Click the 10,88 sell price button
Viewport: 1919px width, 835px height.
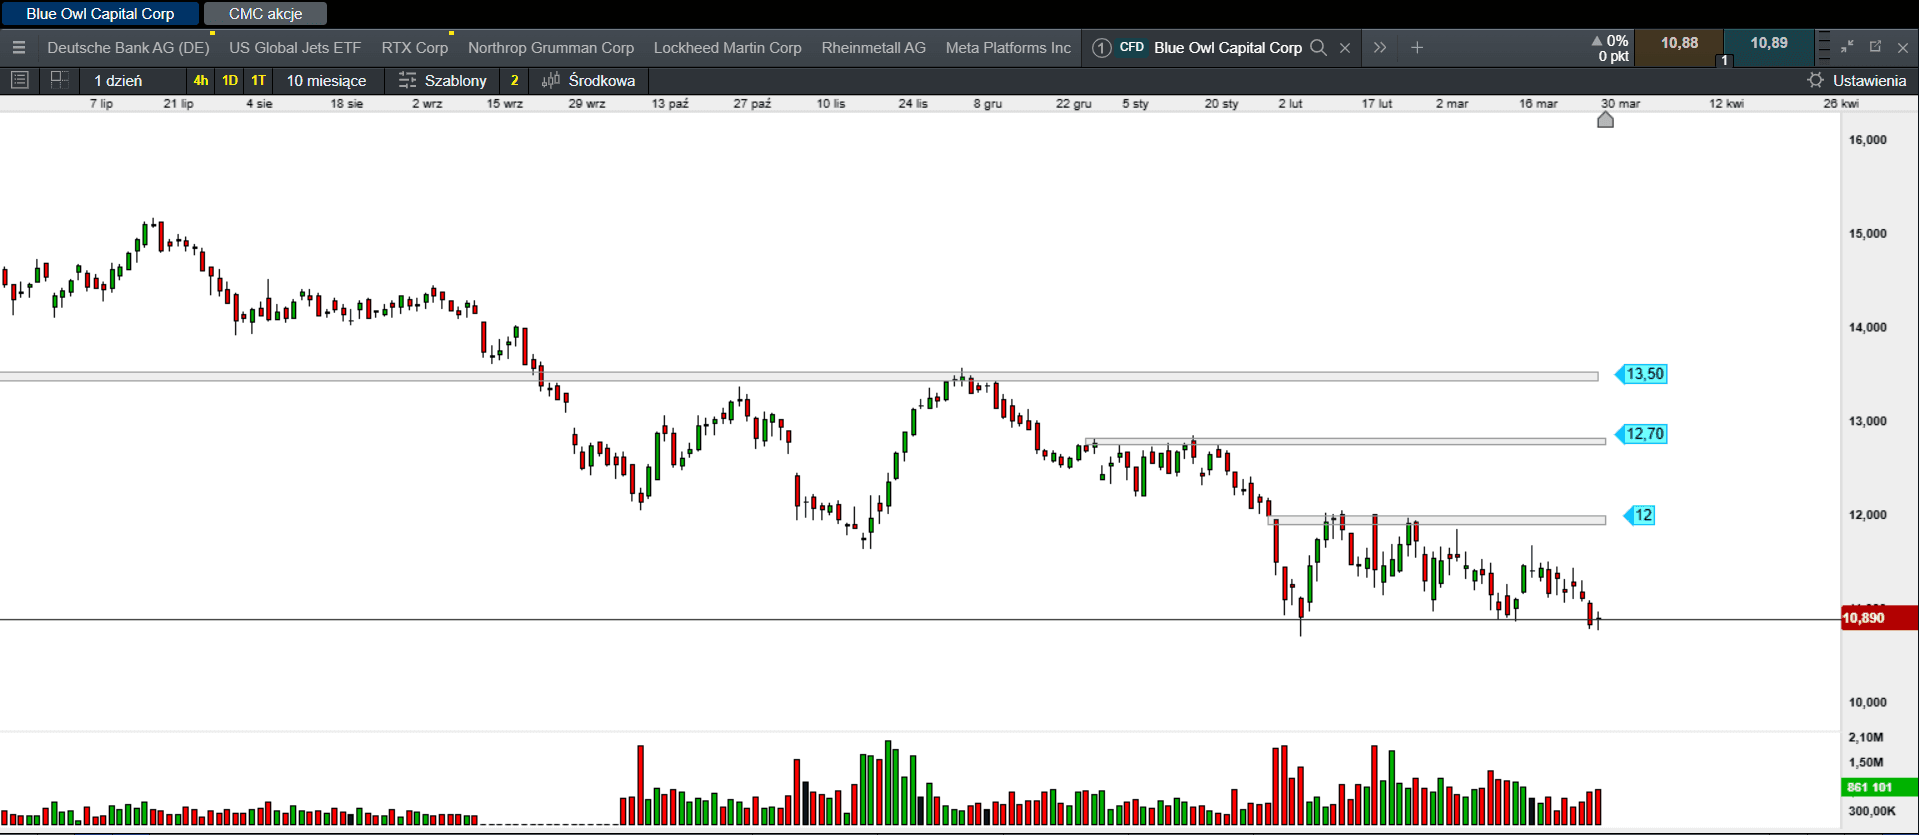point(1679,43)
